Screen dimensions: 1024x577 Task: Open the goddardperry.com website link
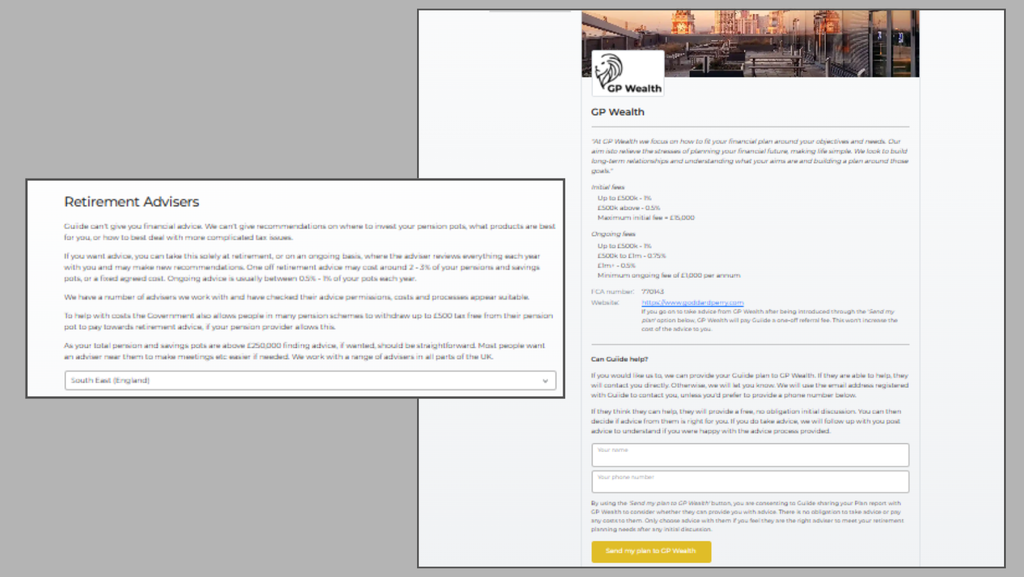click(692, 302)
